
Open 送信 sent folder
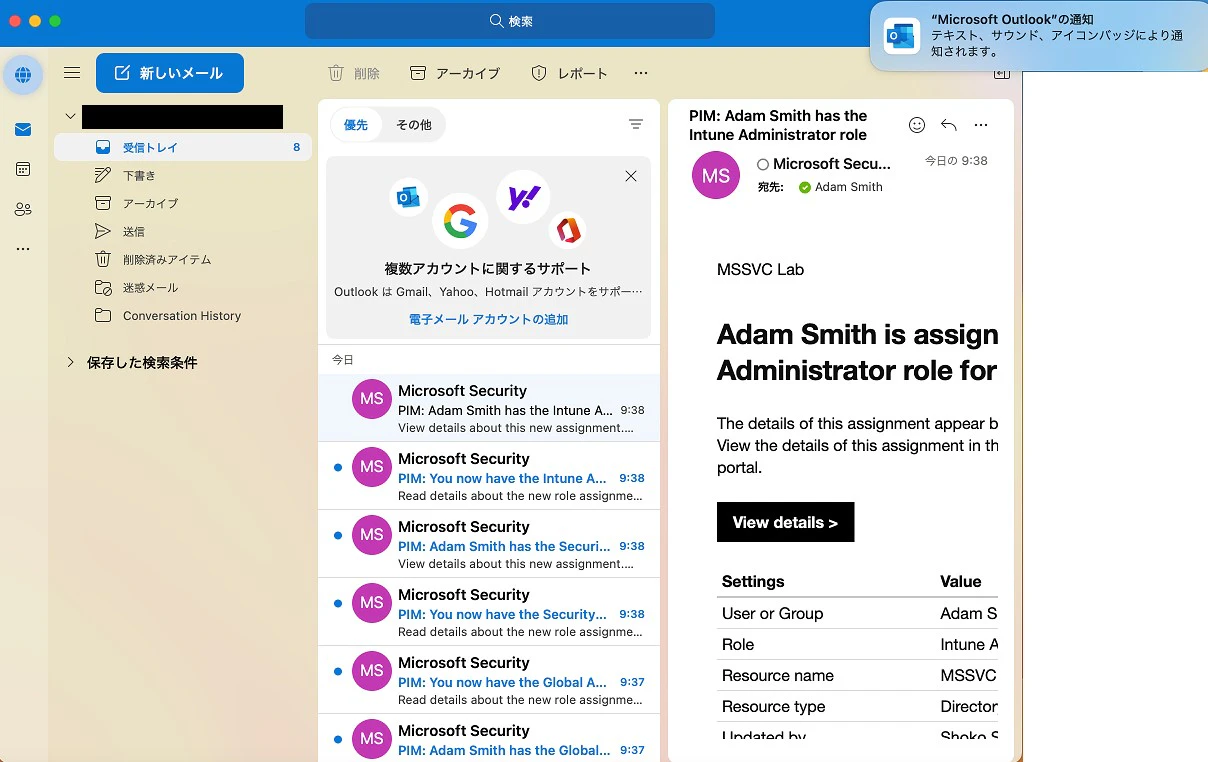click(x=183, y=231)
